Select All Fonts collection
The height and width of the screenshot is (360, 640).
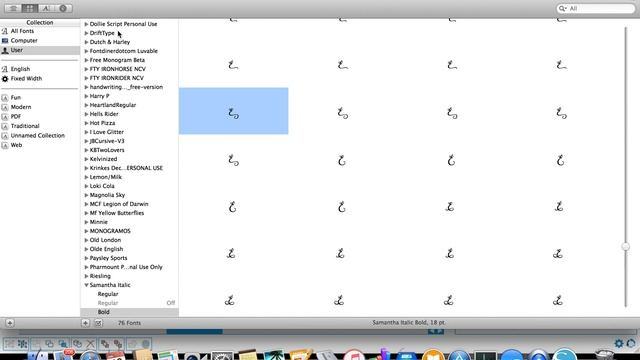[22, 31]
